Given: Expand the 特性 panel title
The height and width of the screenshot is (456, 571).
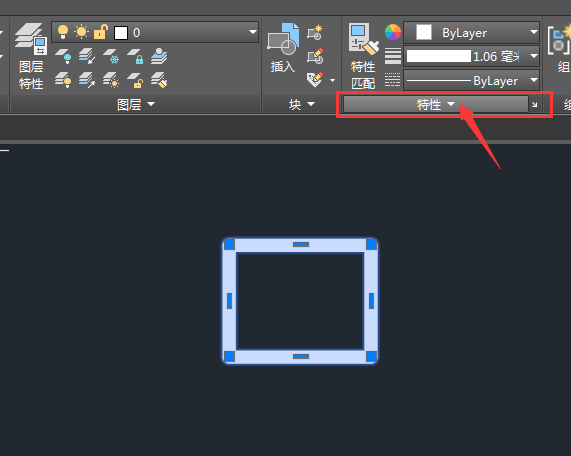Looking at the screenshot, I should [x=436, y=105].
